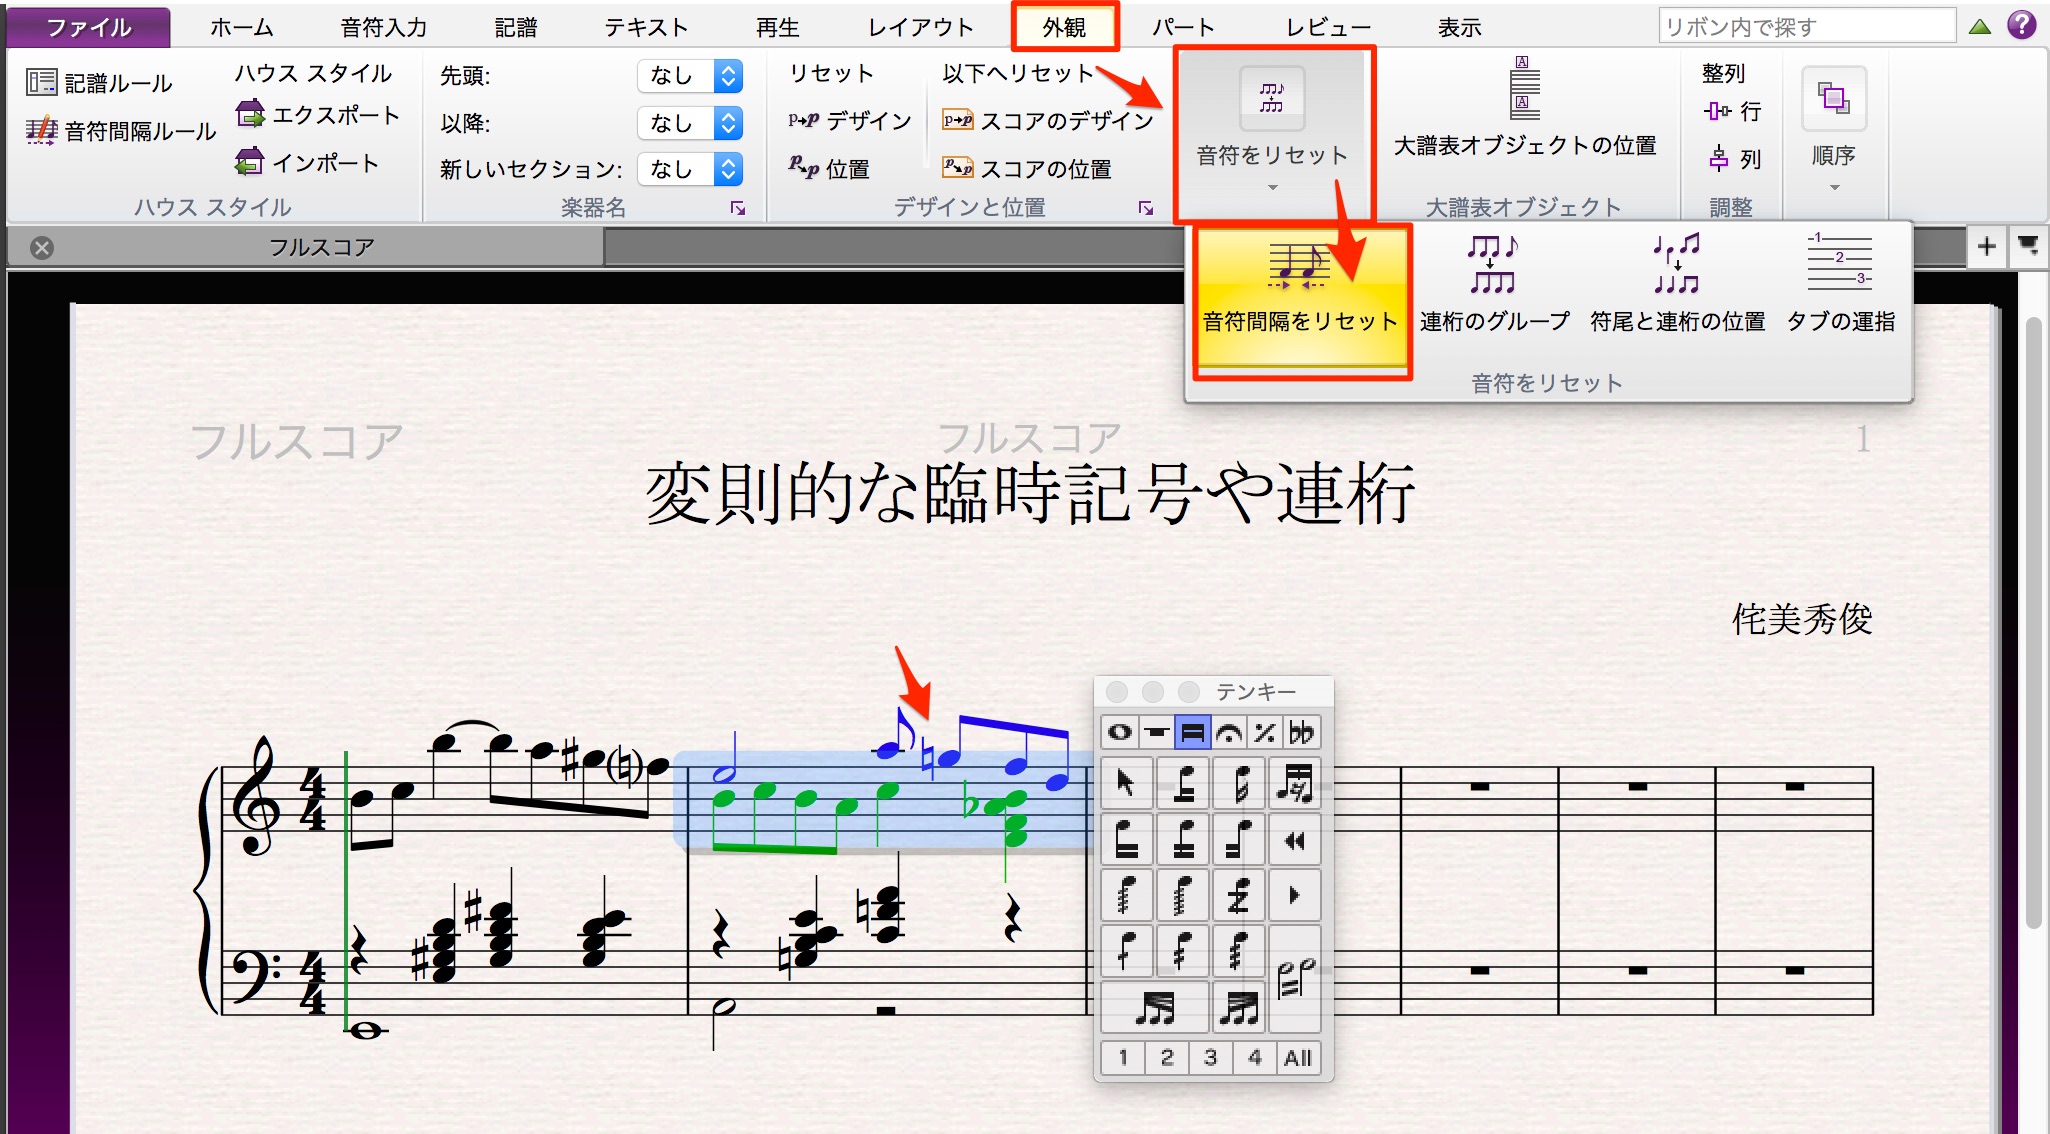Switch to the 音符入力 (Note Input) tab
Image resolution: width=2050 pixels, height=1134 pixels.
coord(384,27)
